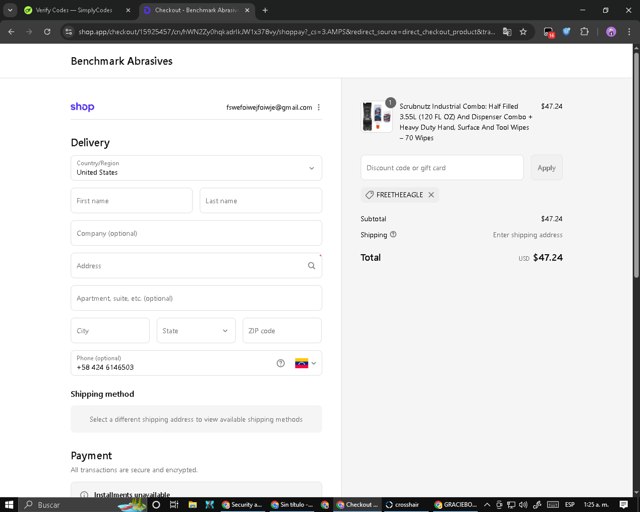
Task: Click the Total amount $47.24
Action: [x=548, y=258]
